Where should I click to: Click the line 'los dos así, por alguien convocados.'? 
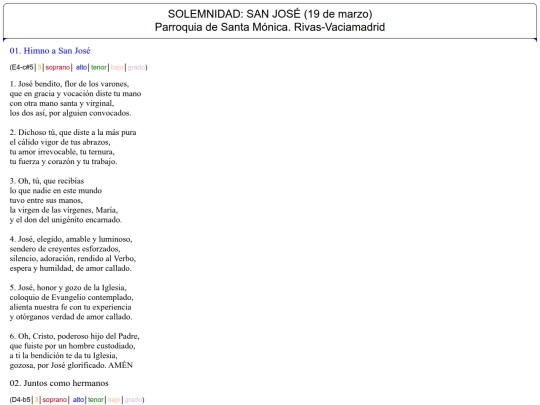coord(71,113)
